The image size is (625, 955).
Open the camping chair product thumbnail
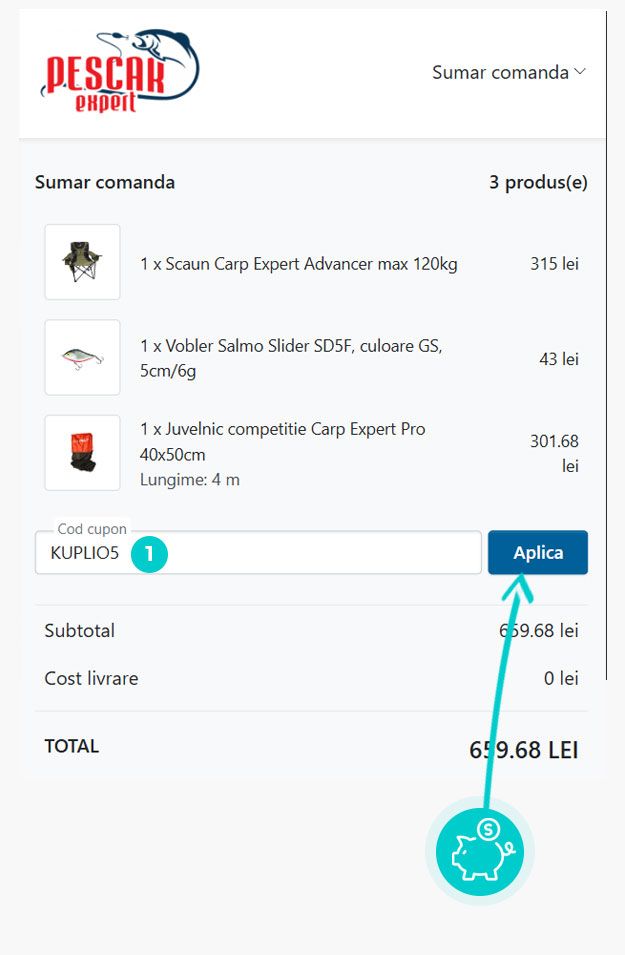point(82,262)
